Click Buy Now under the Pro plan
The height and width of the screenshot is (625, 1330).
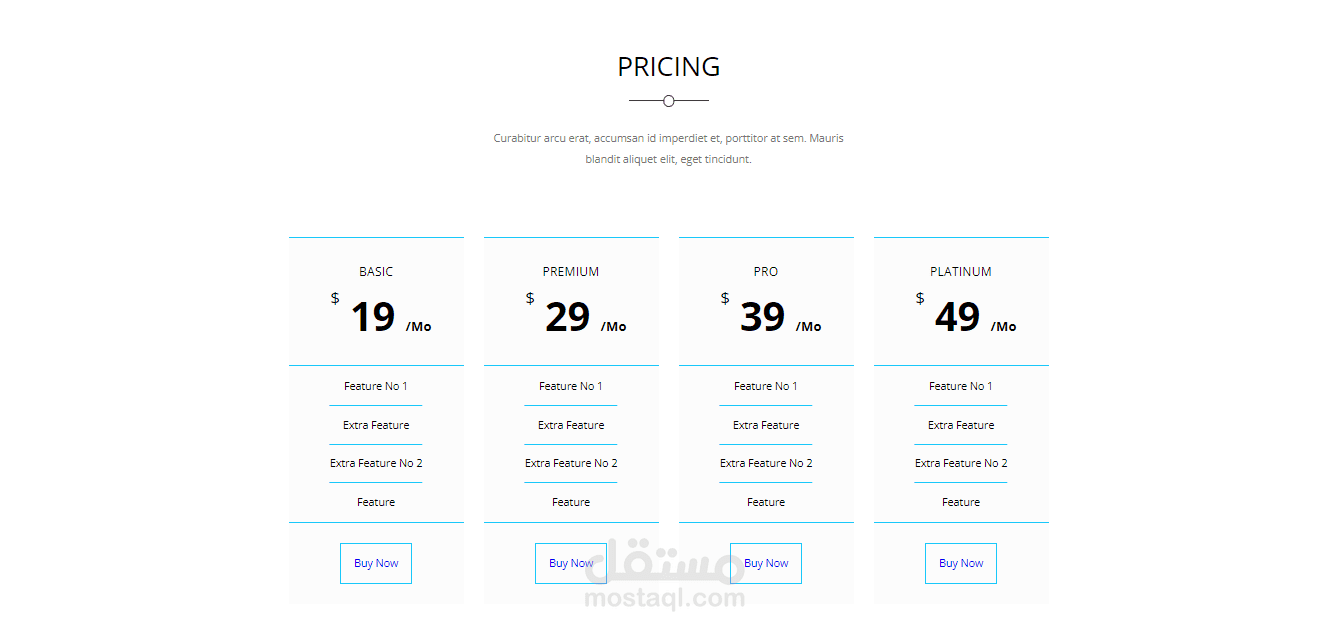click(766, 563)
